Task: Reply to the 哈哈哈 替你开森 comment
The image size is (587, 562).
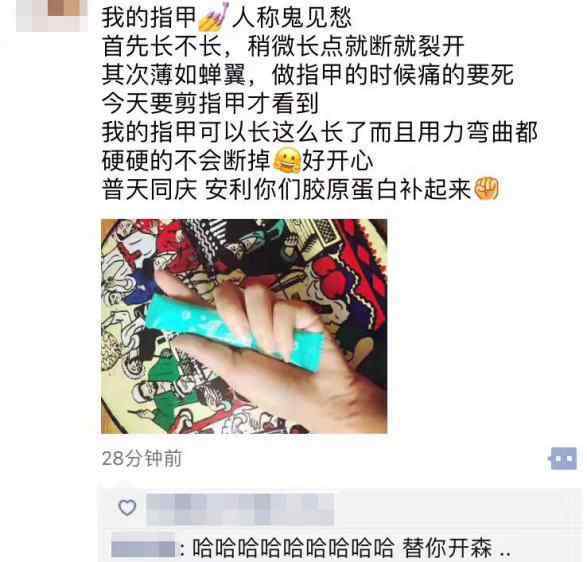Action: pyautogui.click(x=352, y=548)
